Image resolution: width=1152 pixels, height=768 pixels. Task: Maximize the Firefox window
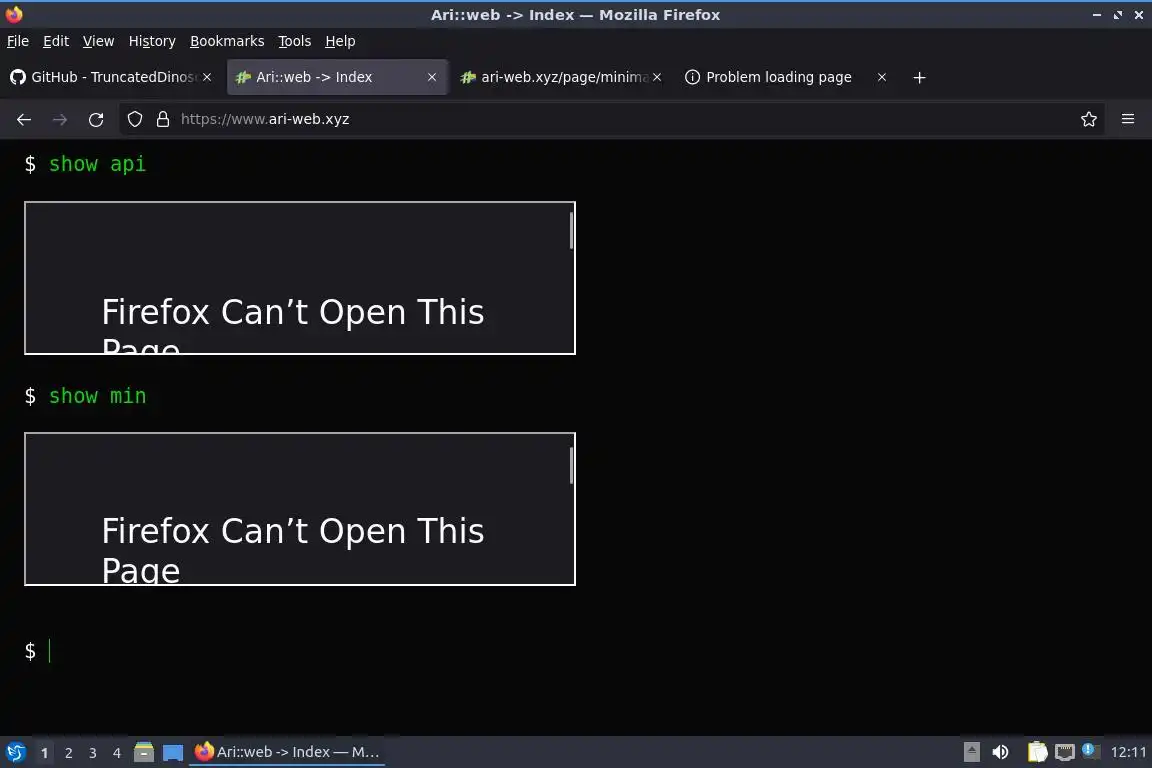coord(1117,15)
